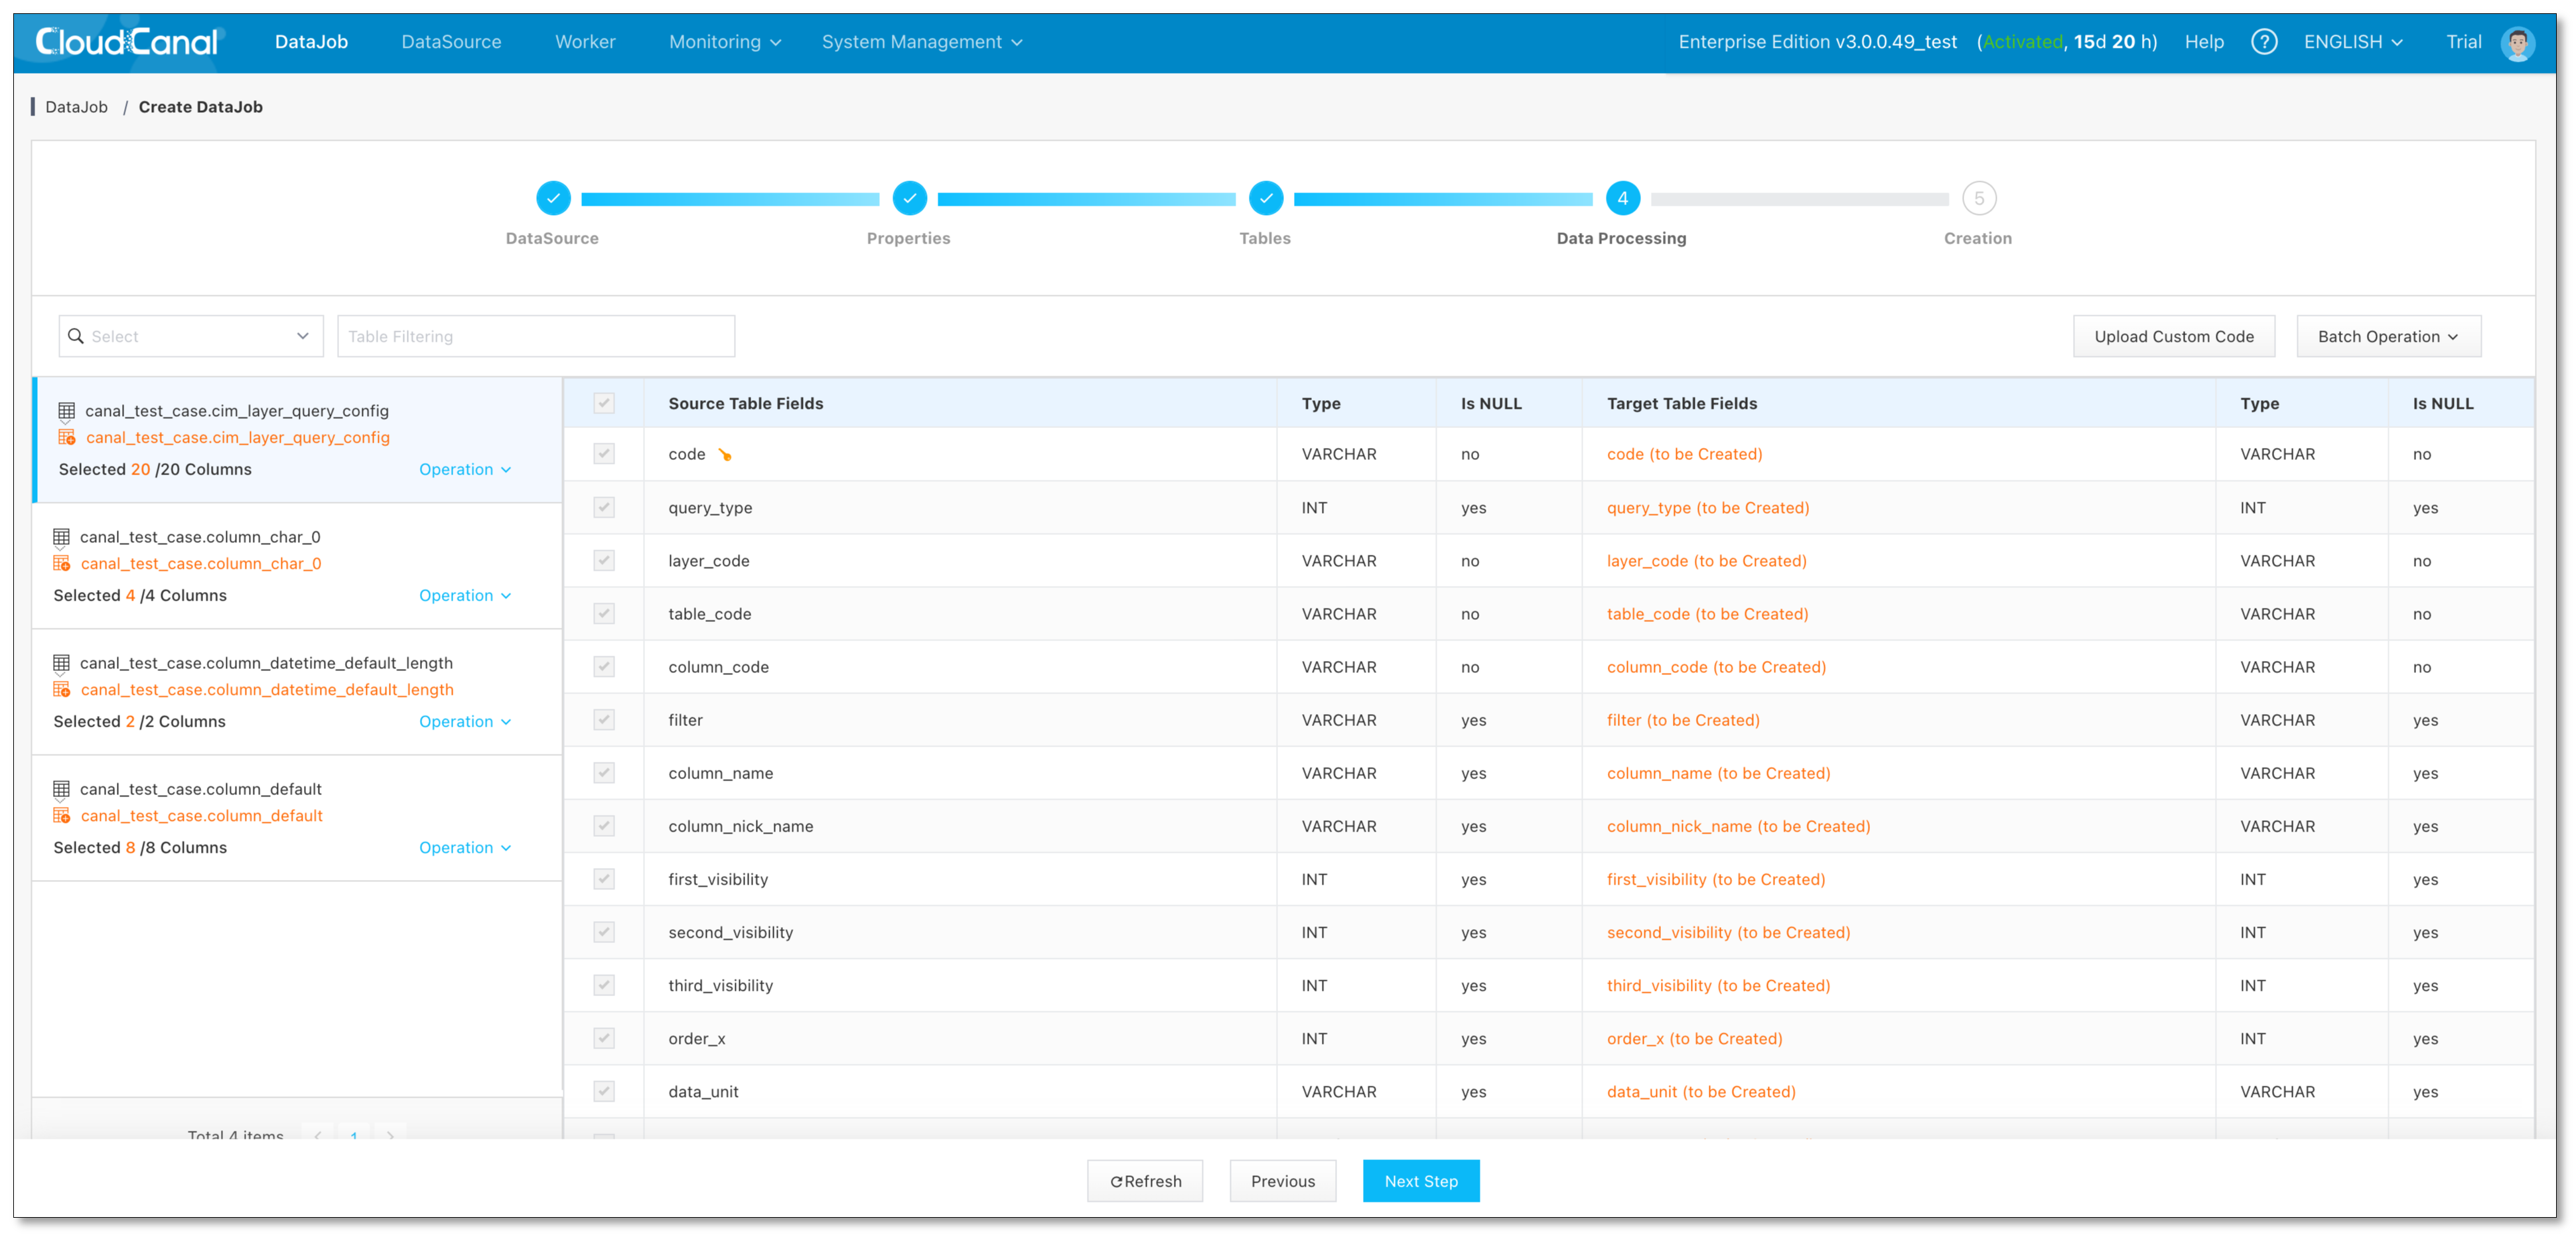Switch to the DataSource section

pos(451,41)
